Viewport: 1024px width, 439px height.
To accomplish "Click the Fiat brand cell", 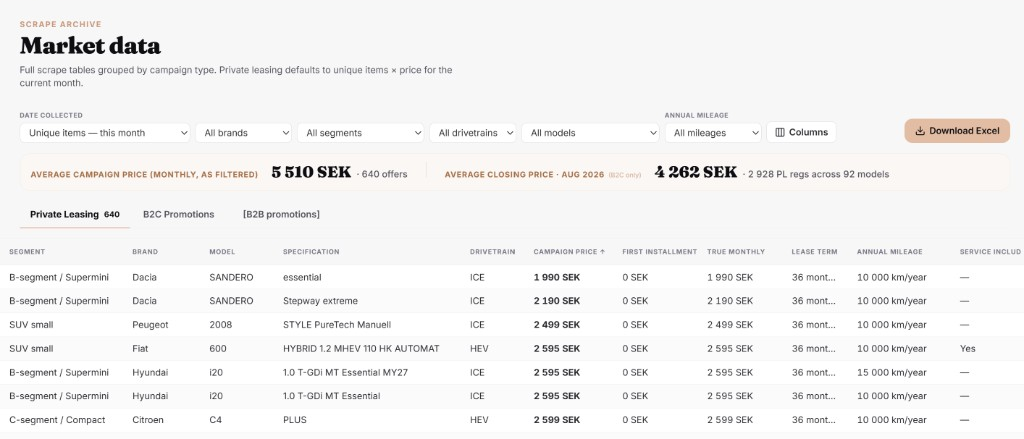I will [138, 349].
